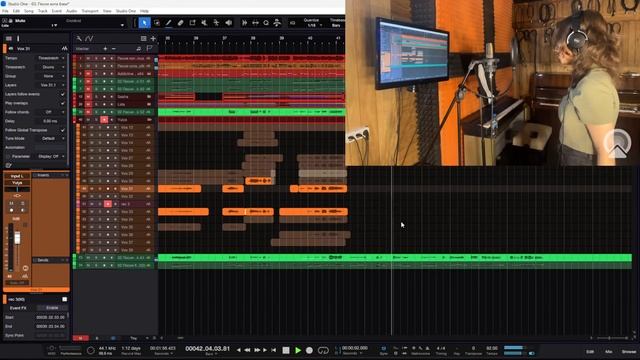Viewport: 640px width, 360px height.
Task: Toggle record arm on the track below Vox 32
Action: click(x=108, y=204)
